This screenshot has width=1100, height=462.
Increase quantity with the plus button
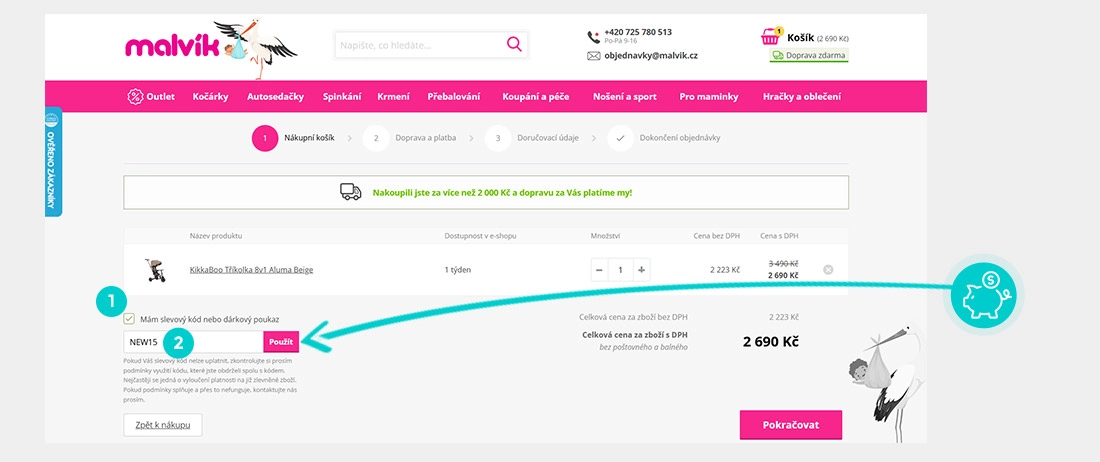tap(641, 270)
